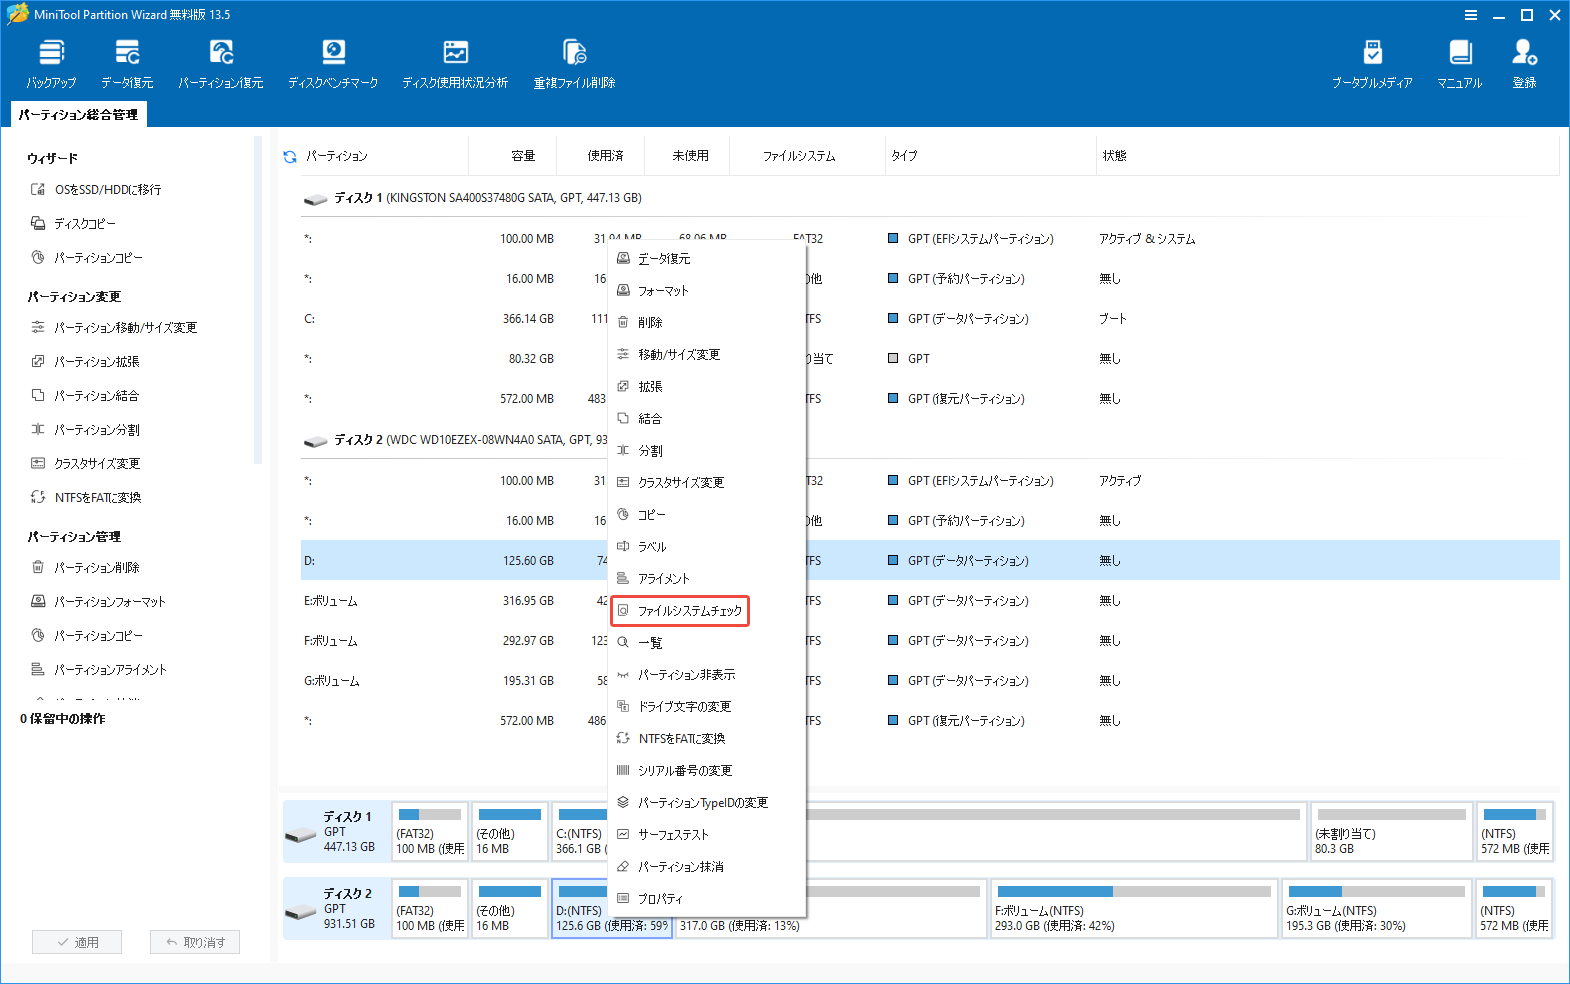1570x984 pixels.
Task: Select データ復元 in context menu
Action: 707,258
